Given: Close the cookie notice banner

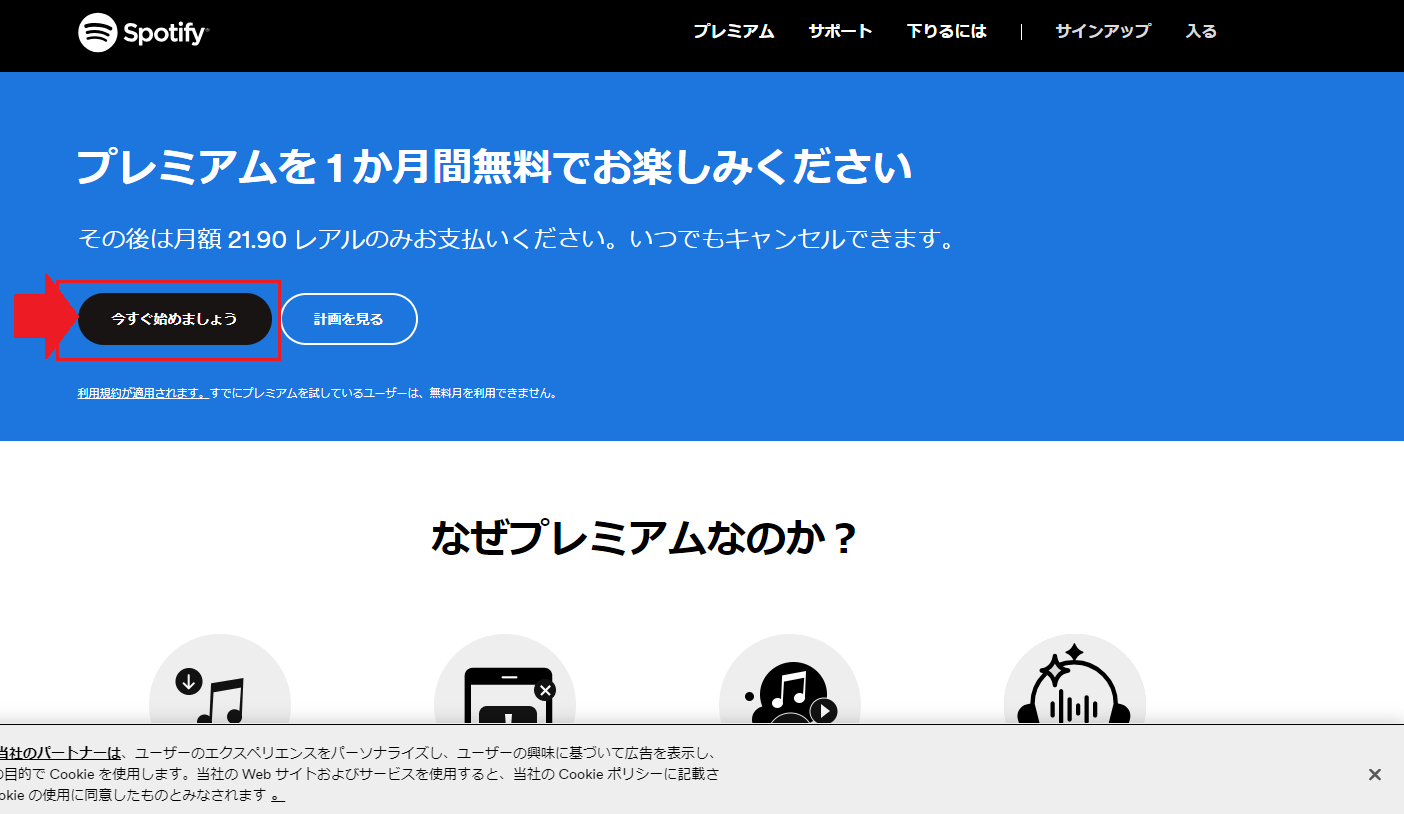Looking at the screenshot, I should point(1375,774).
